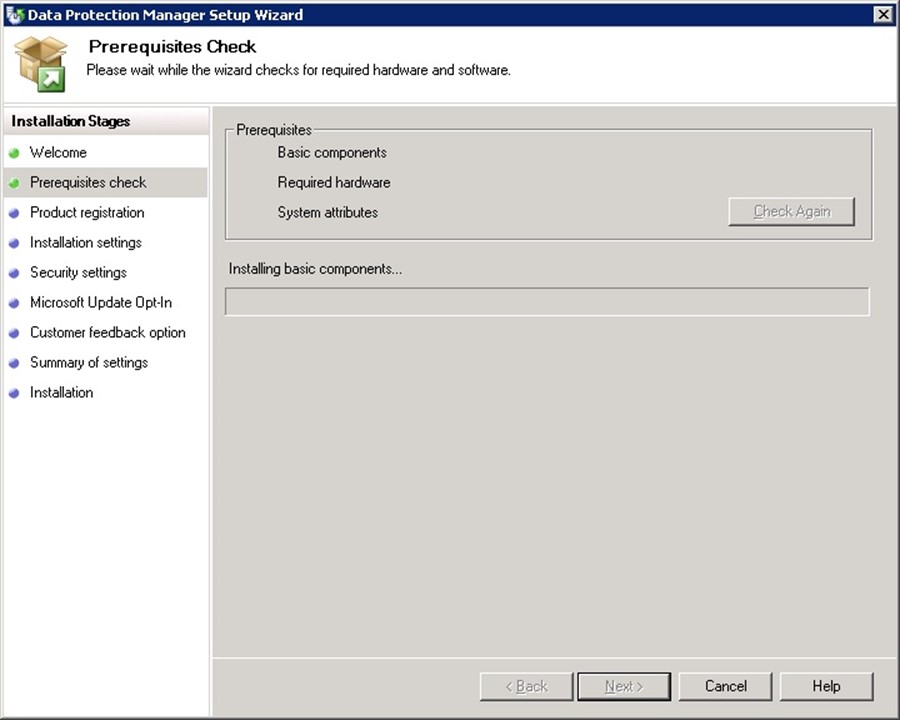The height and width of the screenshot is (720, 900).
Task: Click the Back button
Action: click(x=526, y=686)
